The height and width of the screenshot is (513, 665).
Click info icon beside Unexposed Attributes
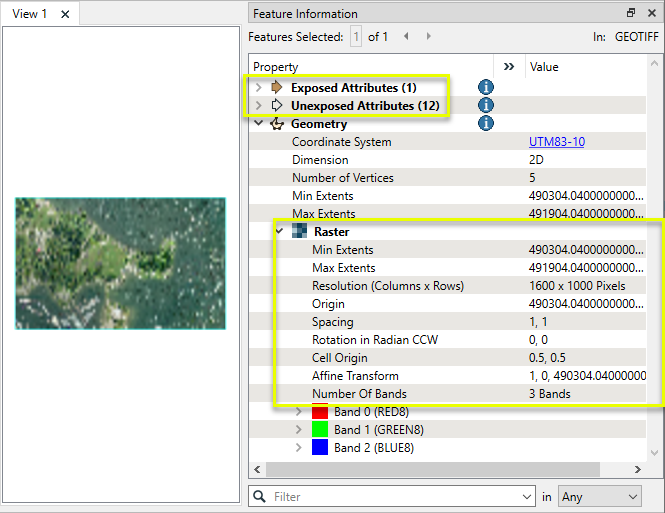point(486,106)
